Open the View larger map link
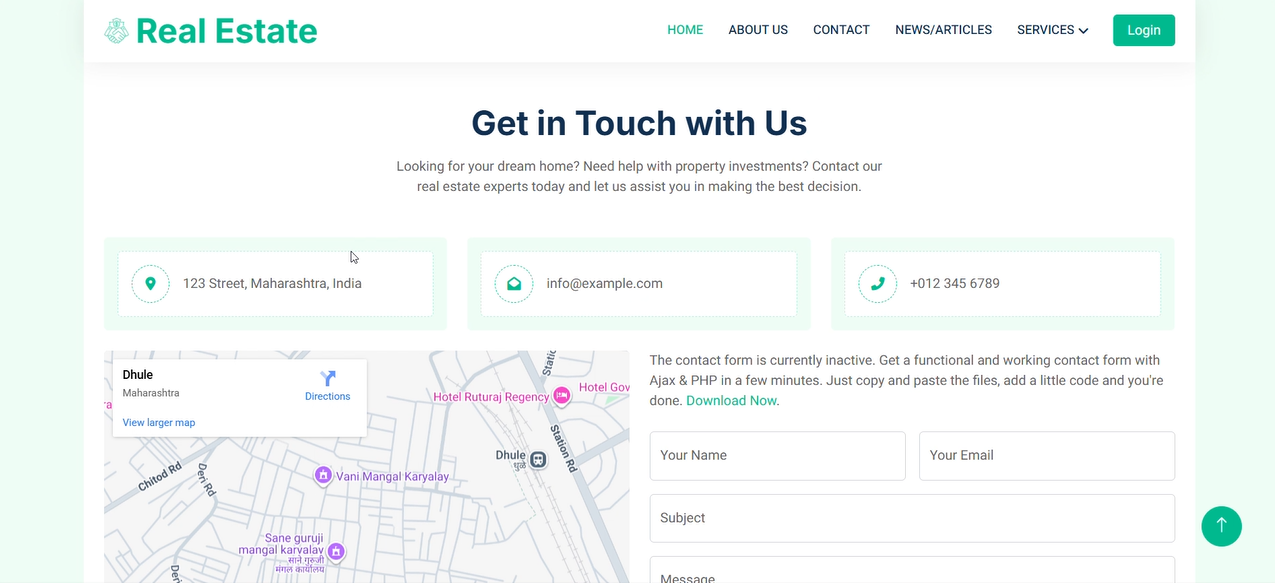1275x583 pixels. click(x=159, y=423)
